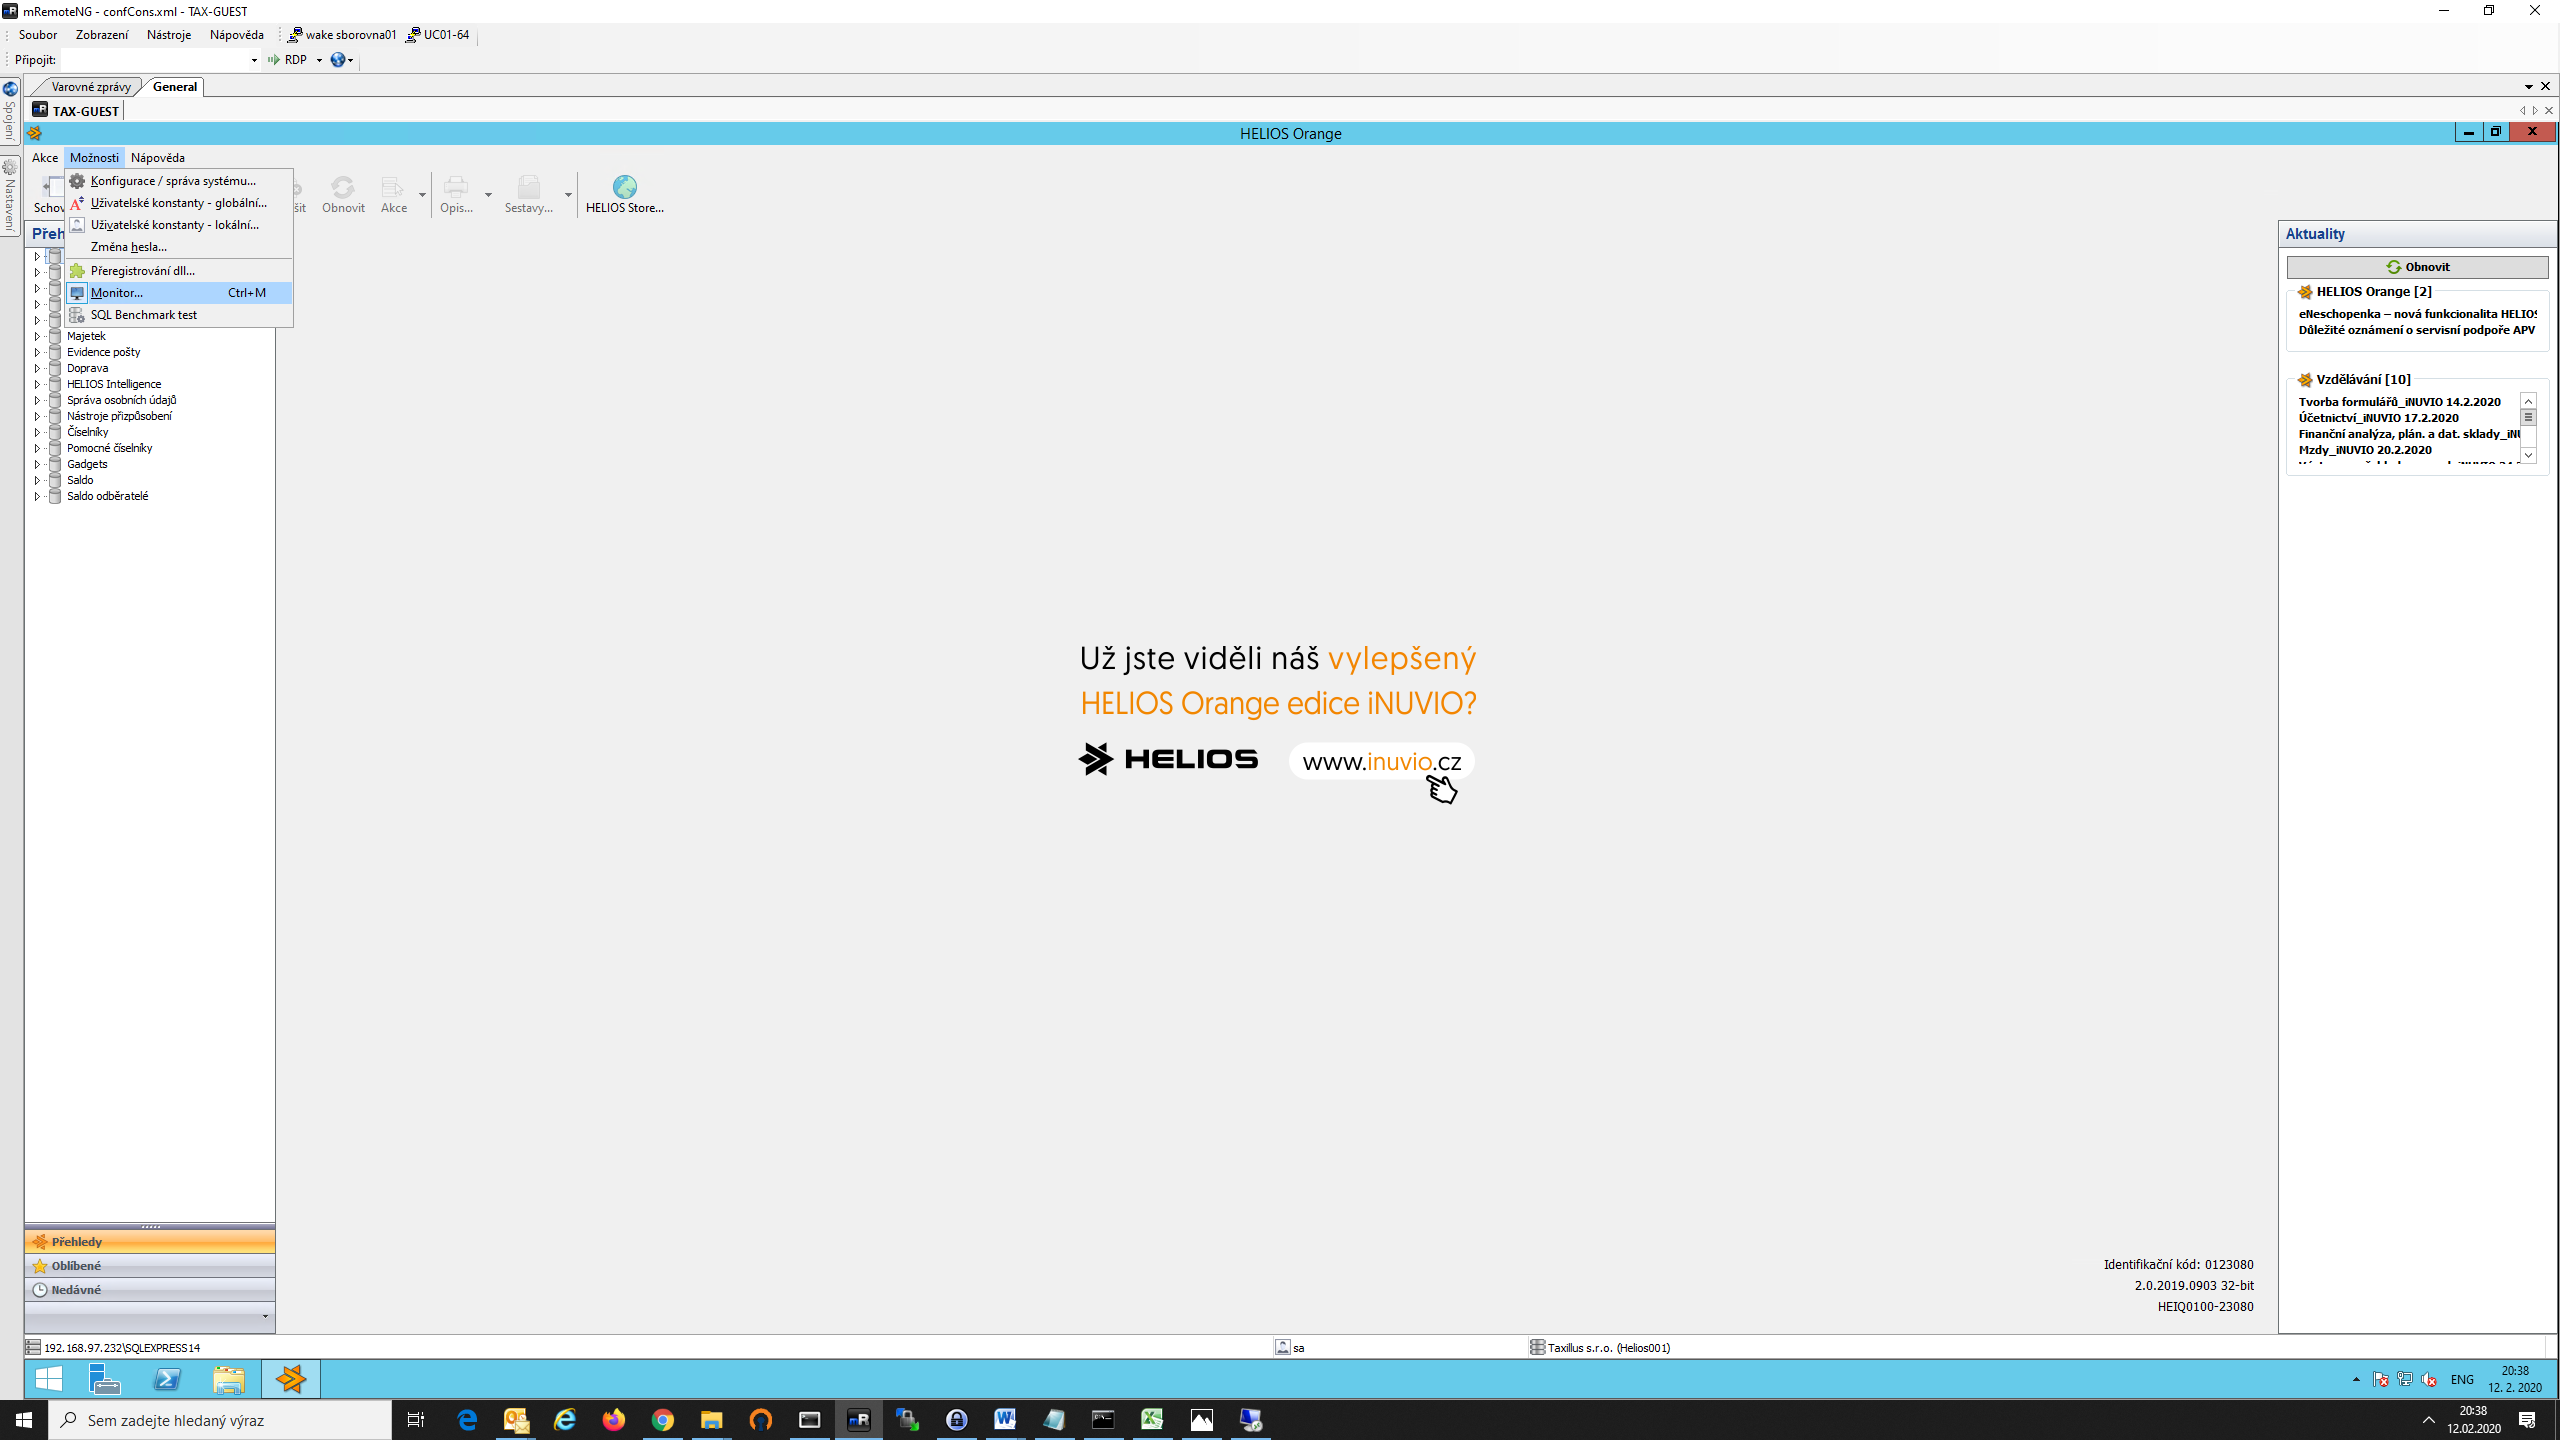Switch to the Varovné zprávy tab
The width and height of the screenshot is (2560, 1440).
[x=90, y=87]
